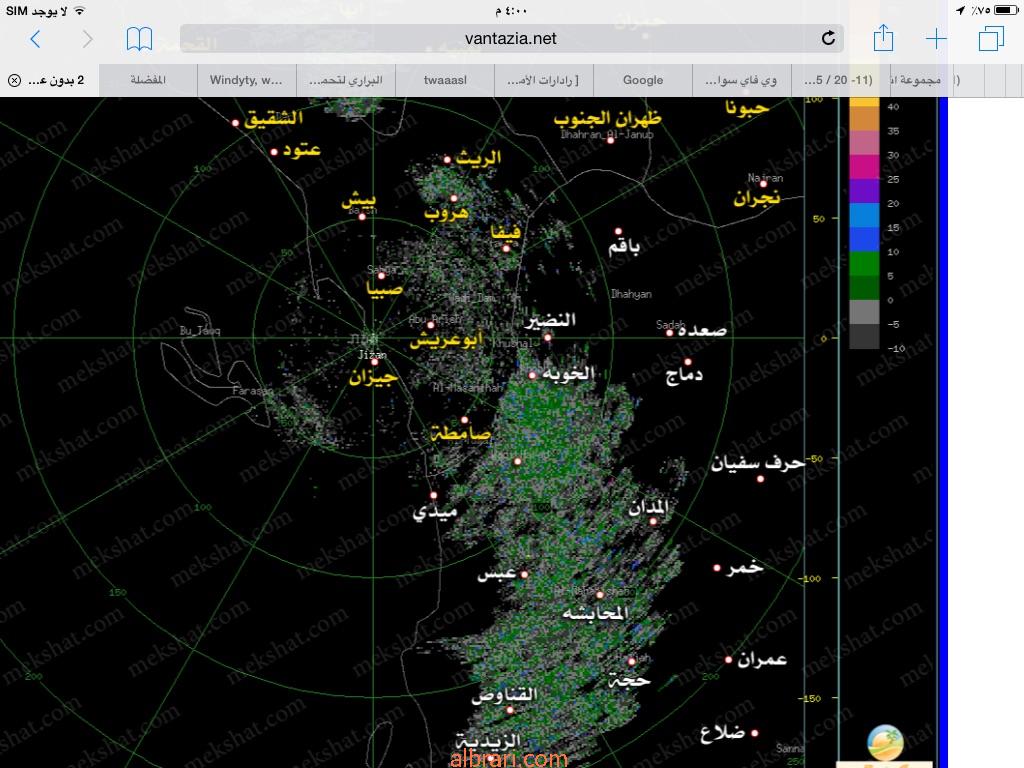Click the حرف سفيان label
Screen dimensions: 1024x768
point(758,463)
